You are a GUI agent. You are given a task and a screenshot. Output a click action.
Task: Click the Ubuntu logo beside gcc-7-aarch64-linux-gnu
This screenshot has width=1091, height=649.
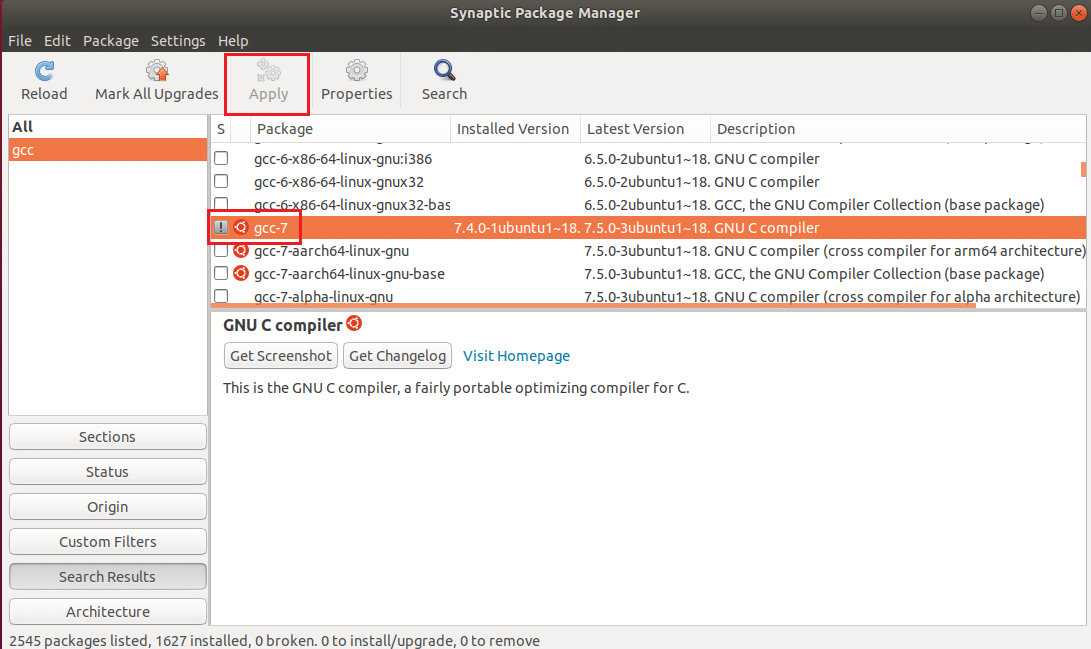(240, 251)
